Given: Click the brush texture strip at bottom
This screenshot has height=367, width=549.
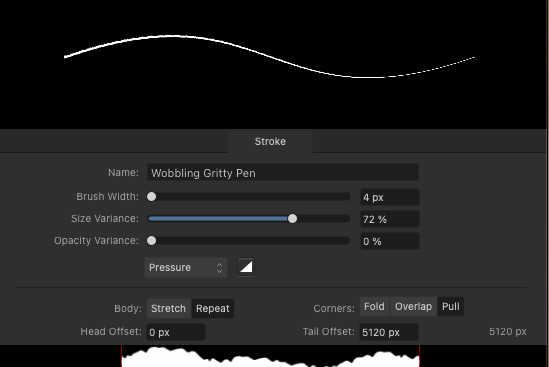Looking at the screenshot, I should click(270, 356).
